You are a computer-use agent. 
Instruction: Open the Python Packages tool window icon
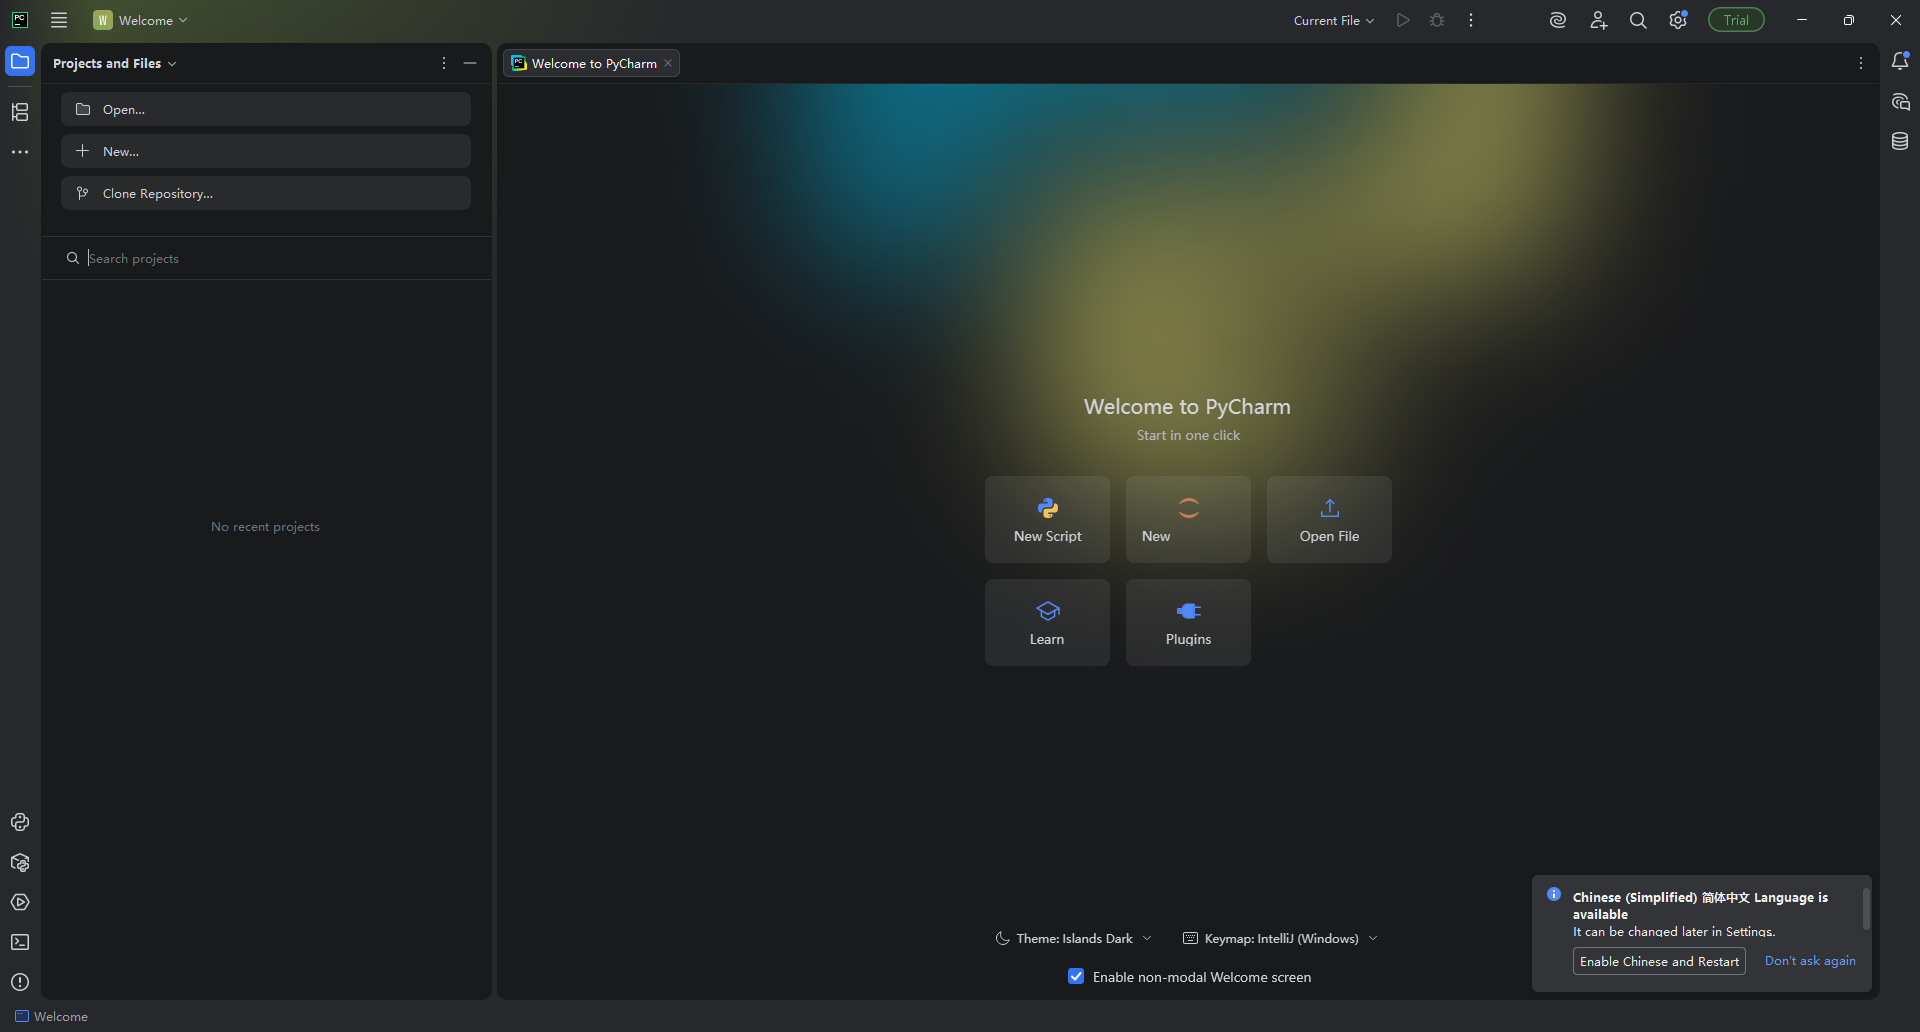(x=20, y=862)
